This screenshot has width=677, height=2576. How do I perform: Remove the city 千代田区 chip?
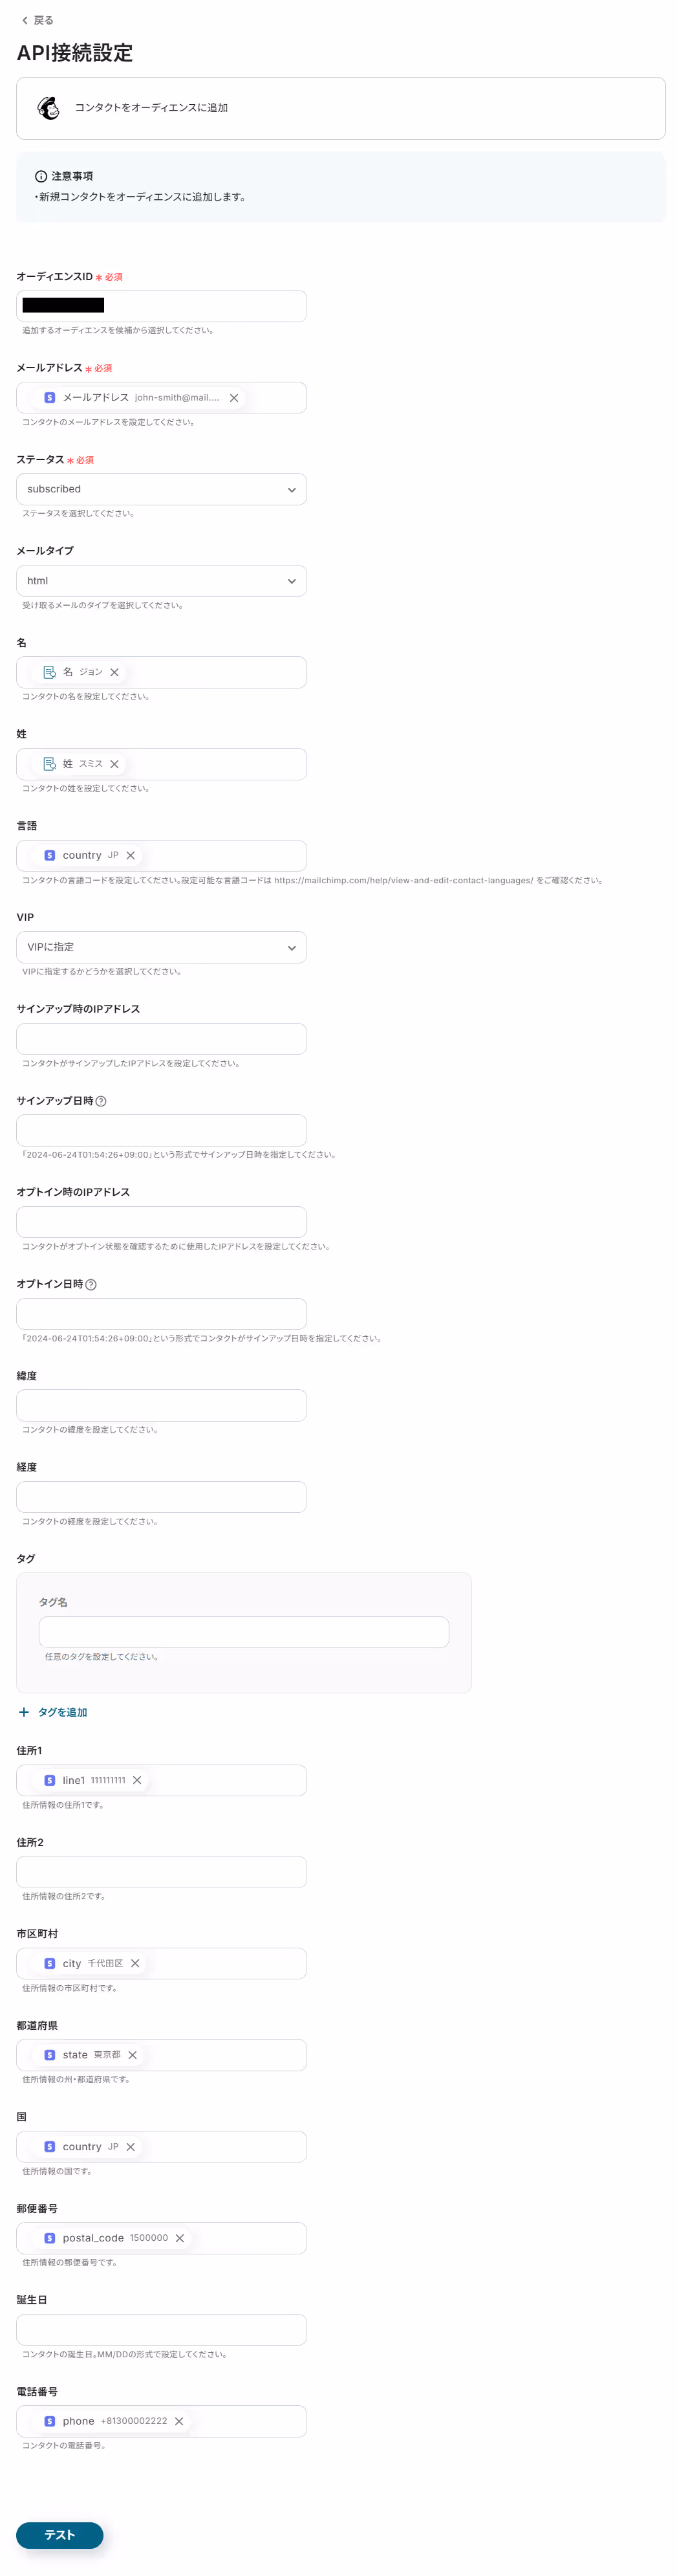(136, 1964)
